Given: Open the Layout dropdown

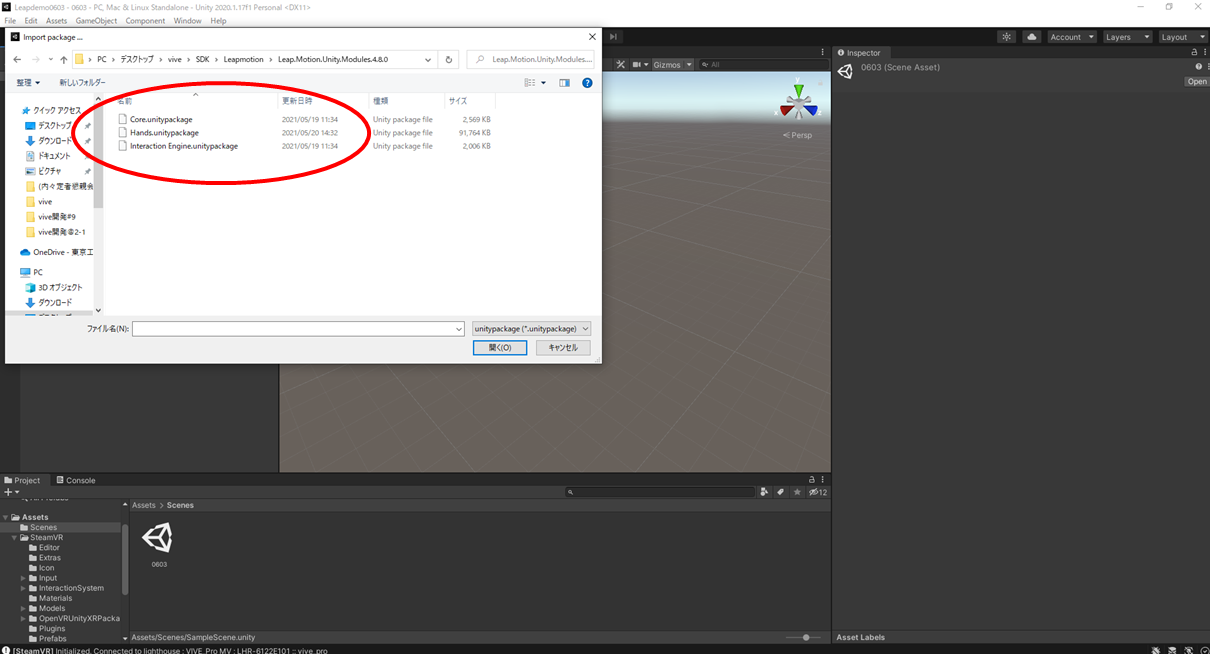Looking at the screenshot, I should click(x=1181, y=37).
